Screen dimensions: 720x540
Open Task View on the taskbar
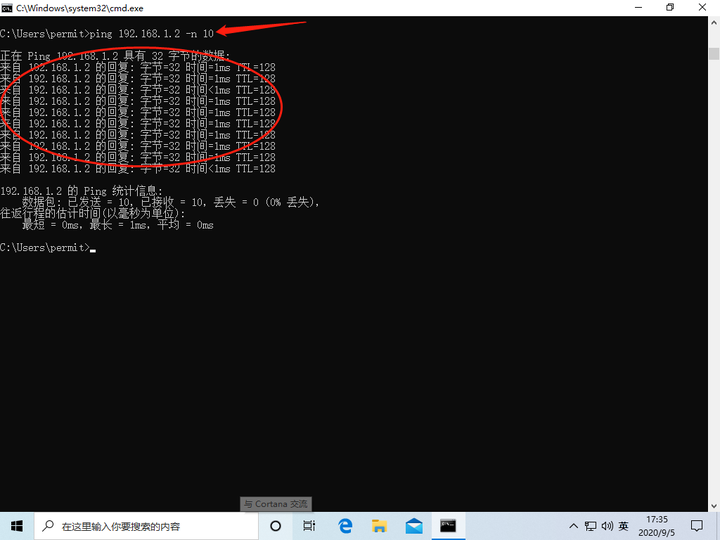click(309, 526)
